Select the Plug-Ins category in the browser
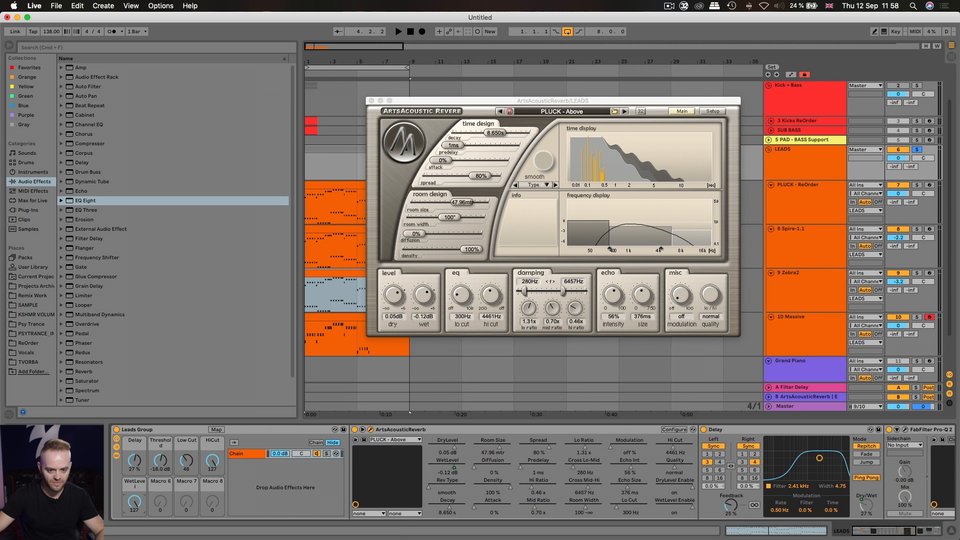The image size is (960, 540). click(x=28, y=210)
